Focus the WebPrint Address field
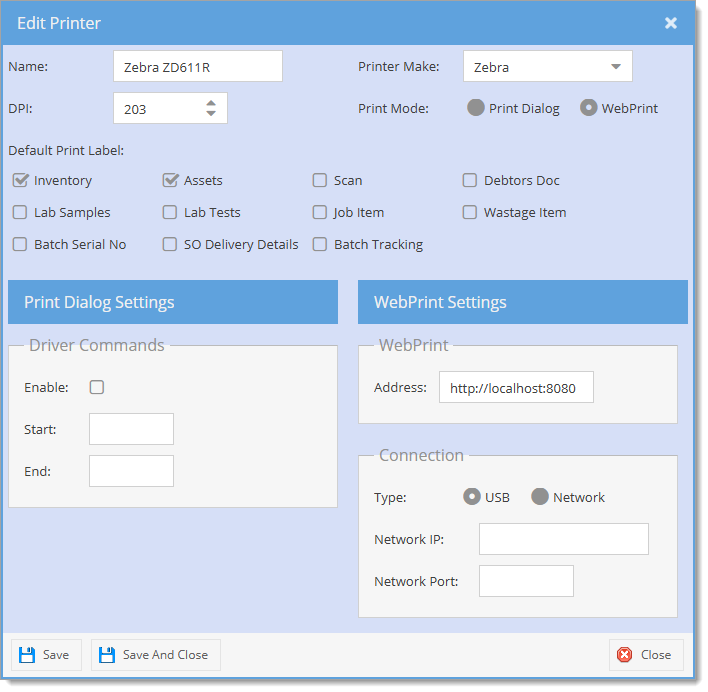The height and width of the screenshot is (692, 708). [516, 387]
